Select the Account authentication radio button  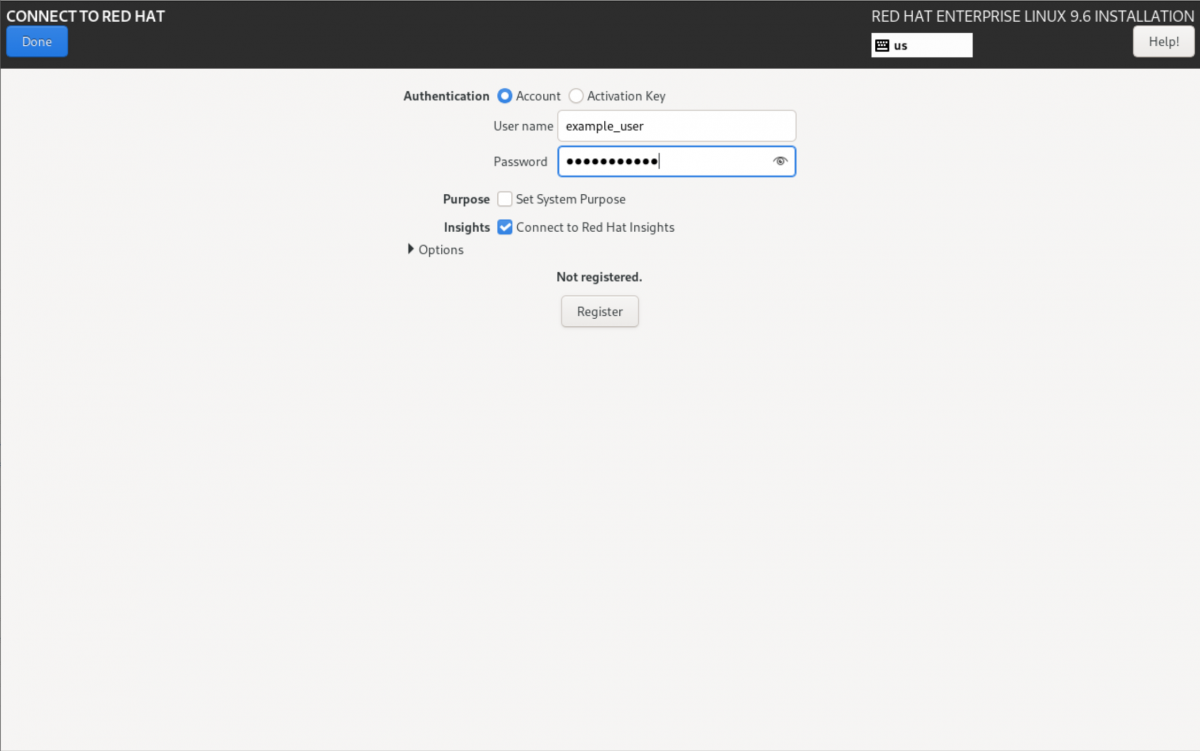pyautogui.click(x=505, y=96)
